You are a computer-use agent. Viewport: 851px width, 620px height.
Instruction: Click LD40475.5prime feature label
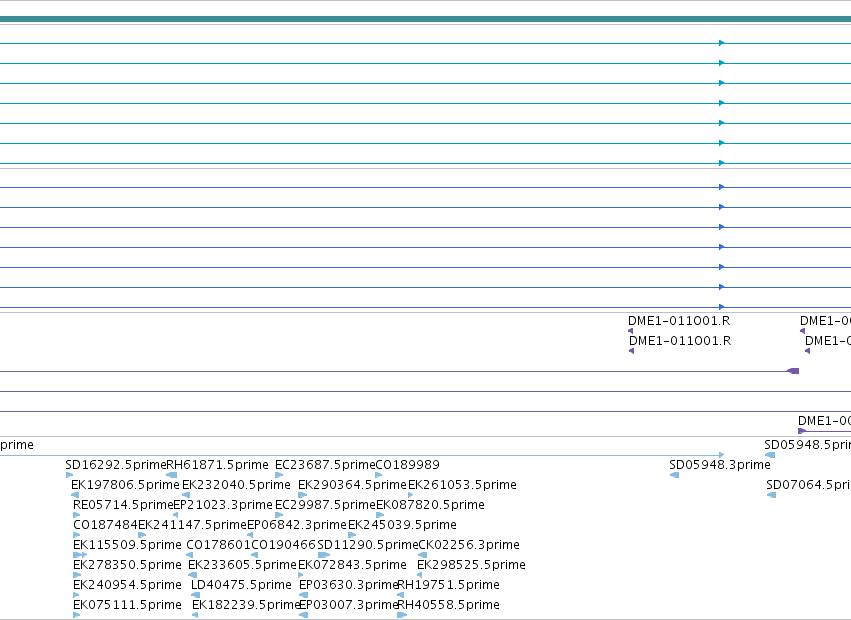coord(242,585)
